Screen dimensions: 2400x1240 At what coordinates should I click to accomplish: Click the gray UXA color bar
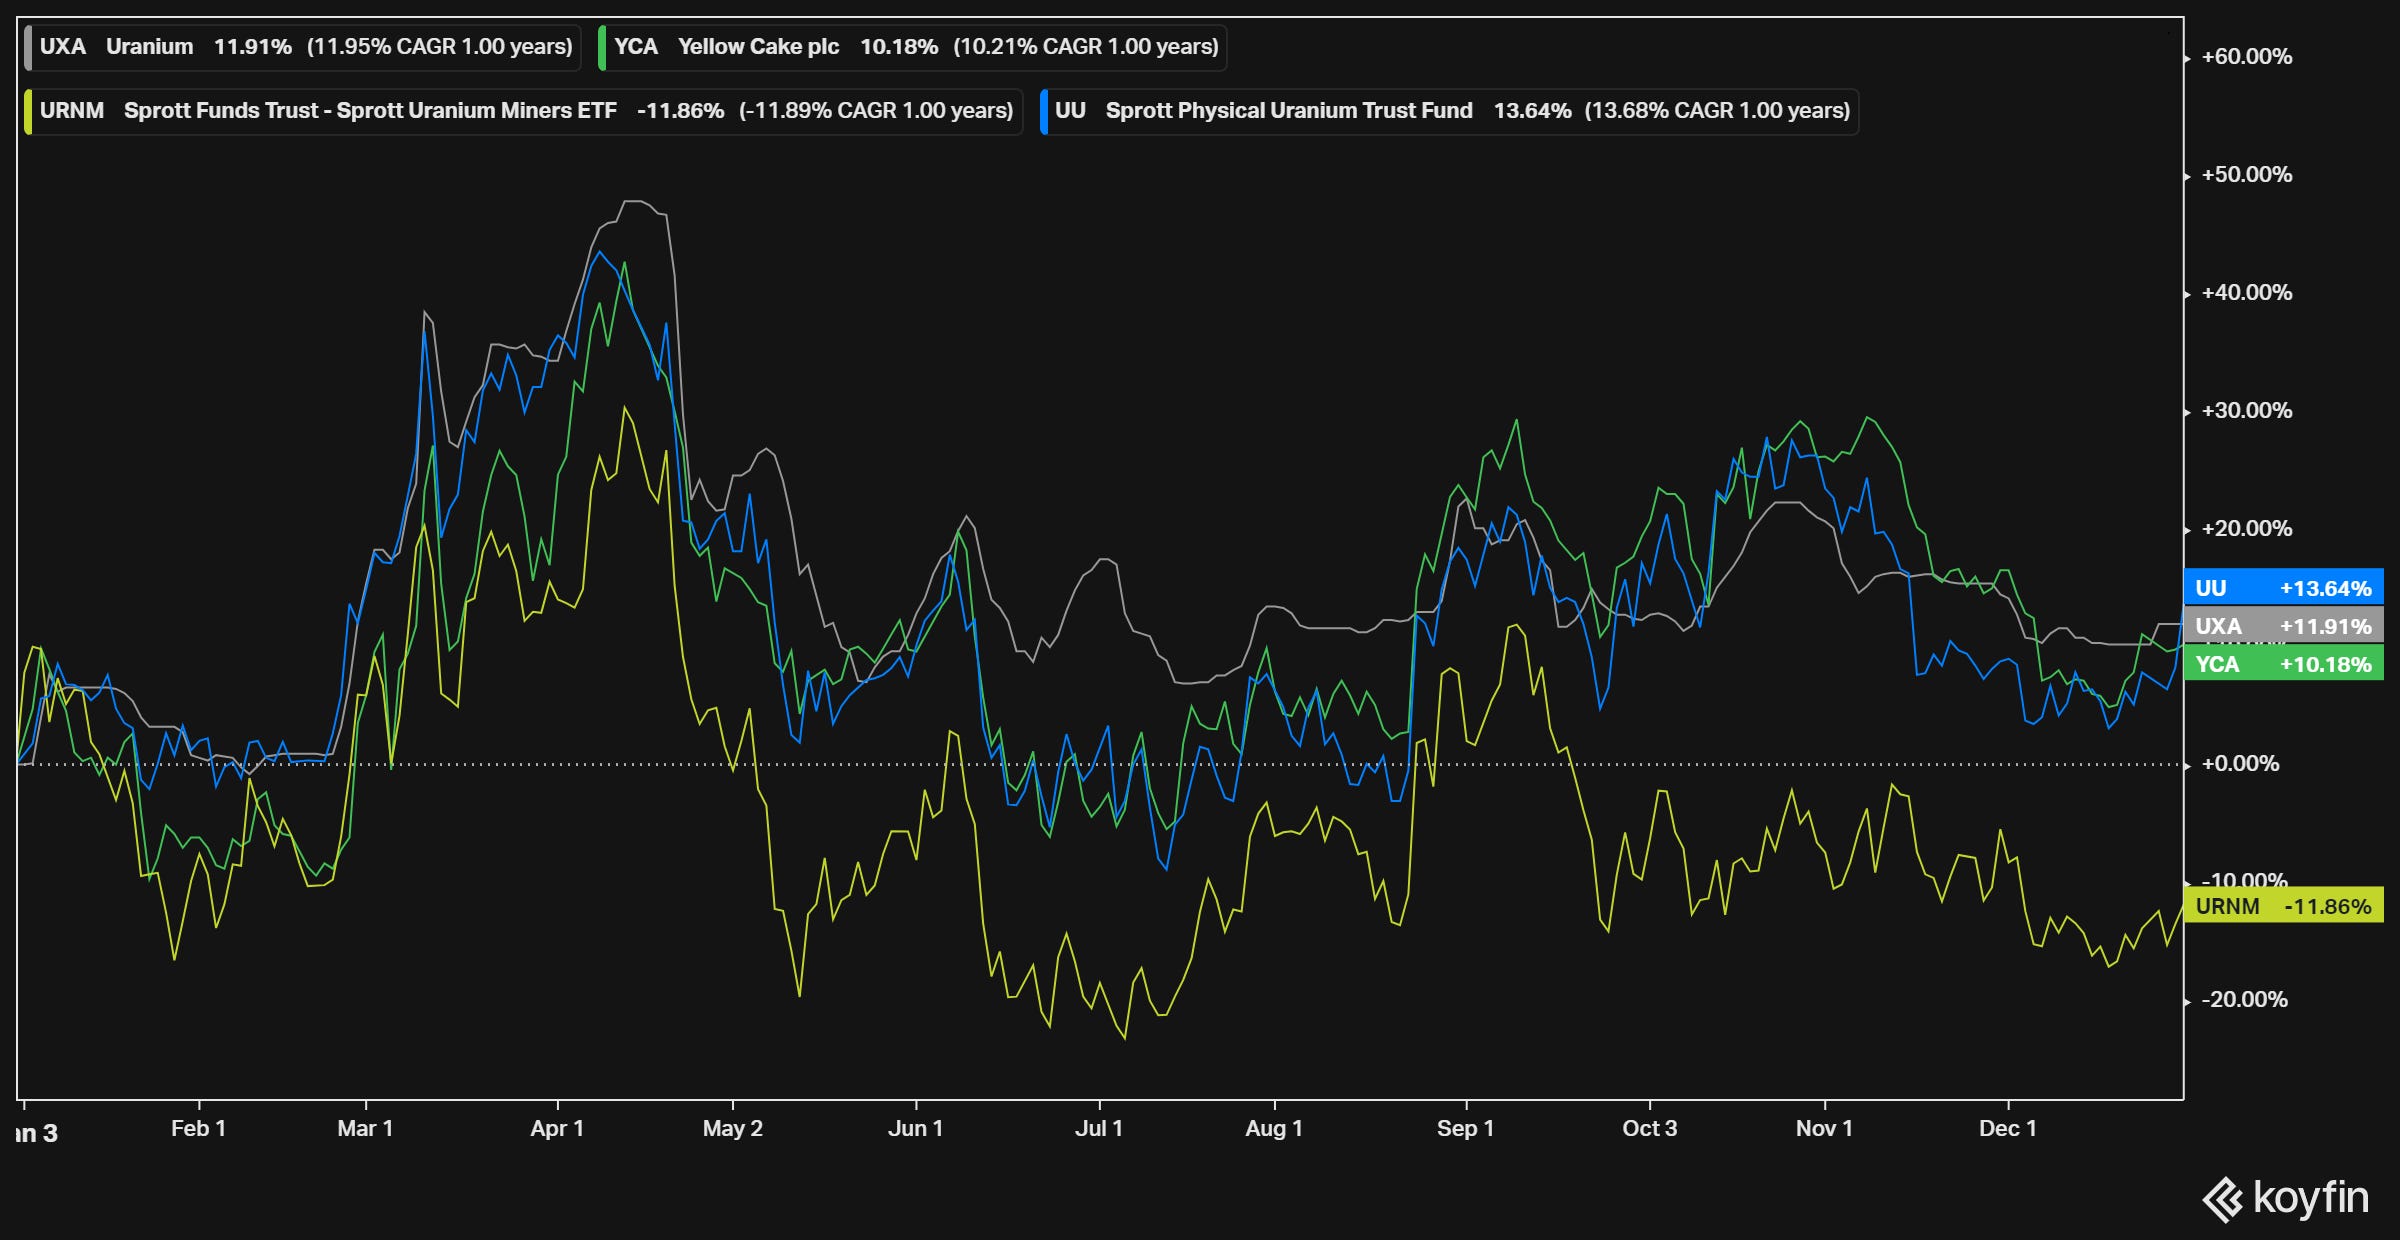point(29,47)
